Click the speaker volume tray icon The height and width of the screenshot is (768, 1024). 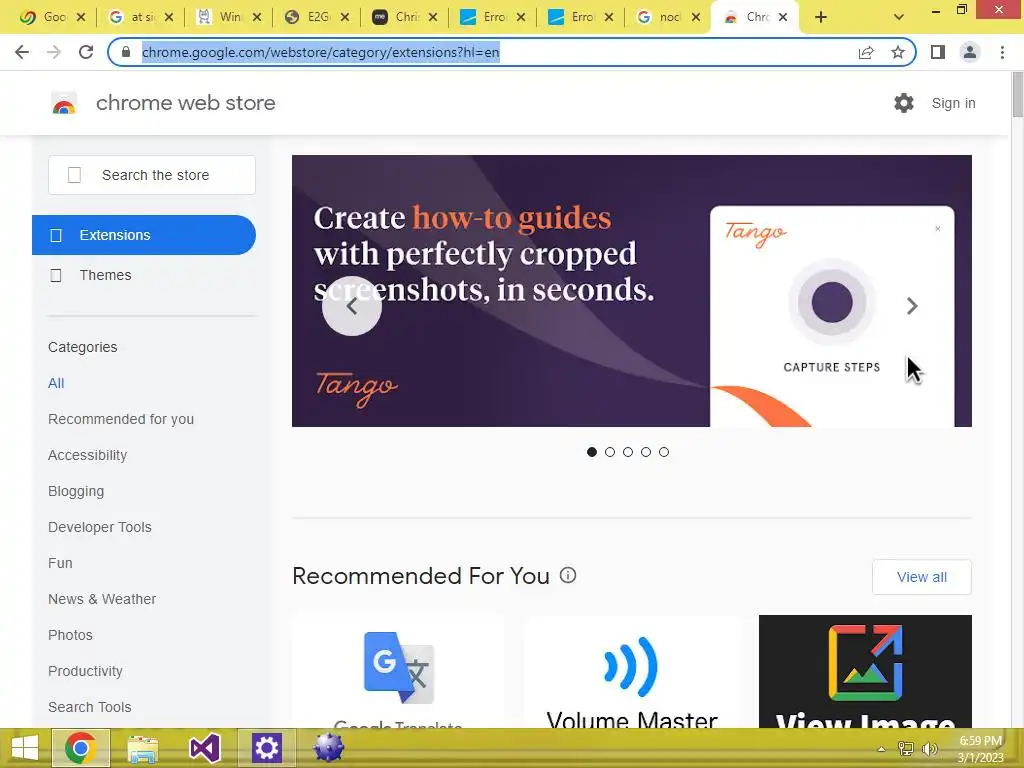point(929,749)
